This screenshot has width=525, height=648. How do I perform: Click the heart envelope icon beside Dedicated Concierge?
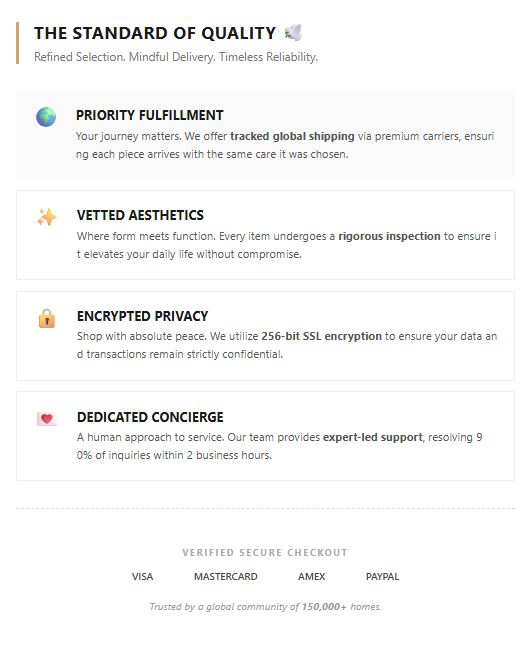tap(47, 419)
